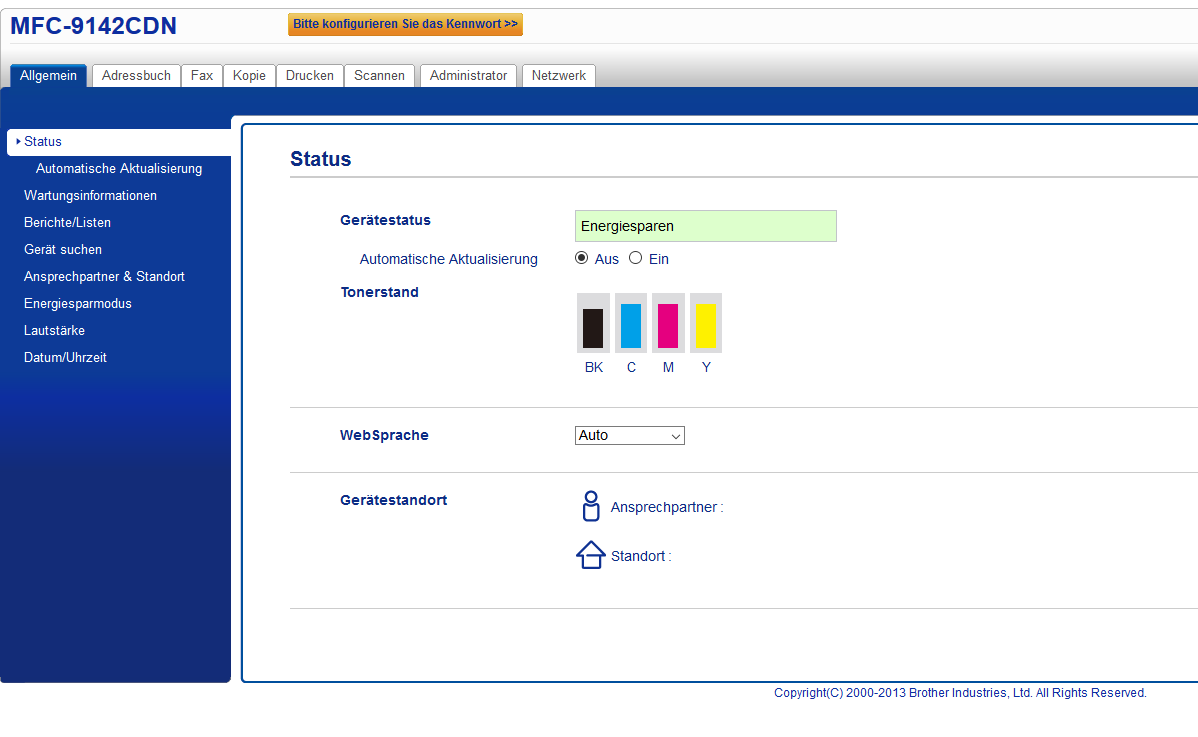This screenshot has width=1198, height=737.
Task: Open Berichte/Listen in the sidebar
Action: click(x=67, y=222)
